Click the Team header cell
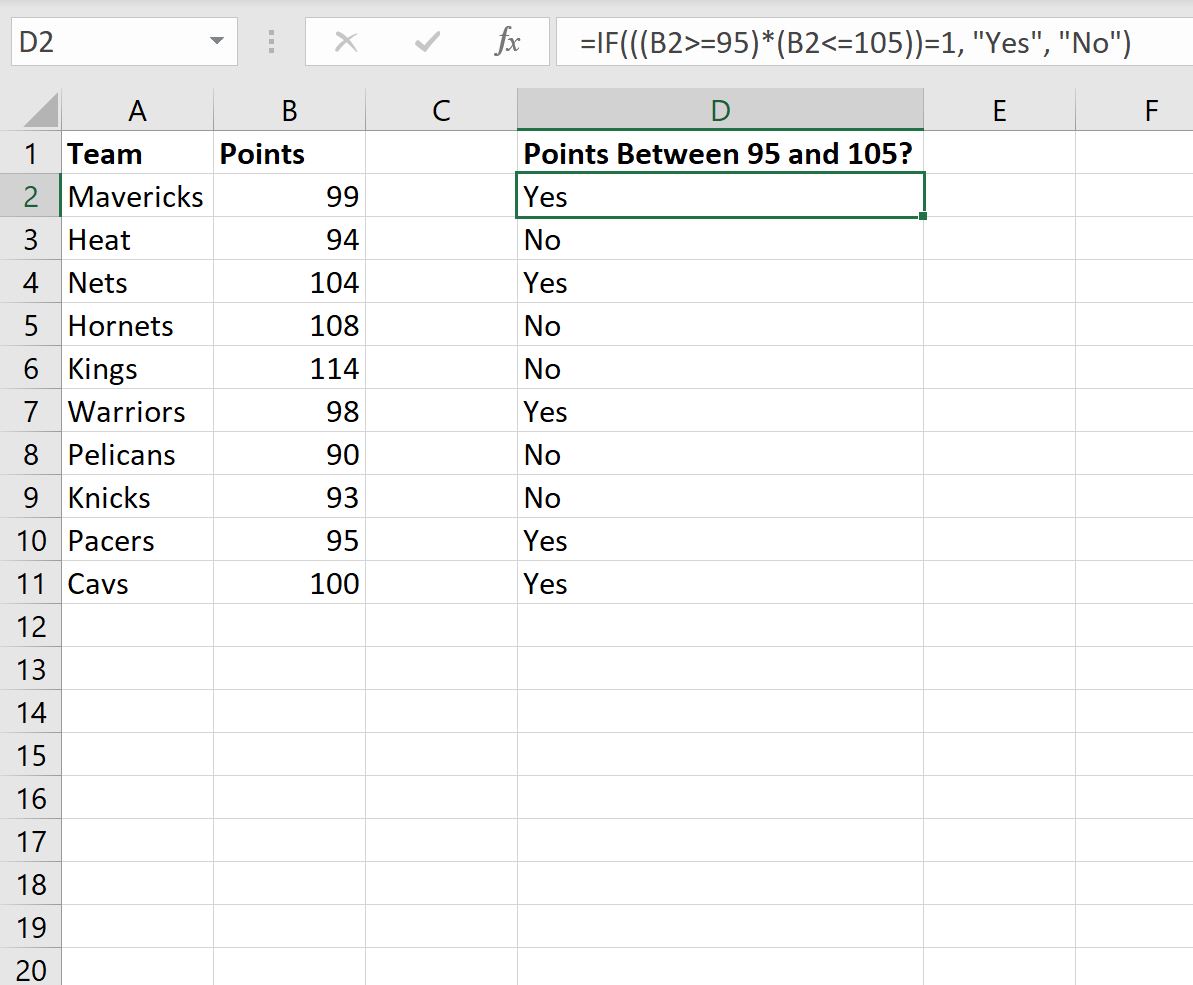Viewport: 1193px width, 985px height. (x=137, y=154)
